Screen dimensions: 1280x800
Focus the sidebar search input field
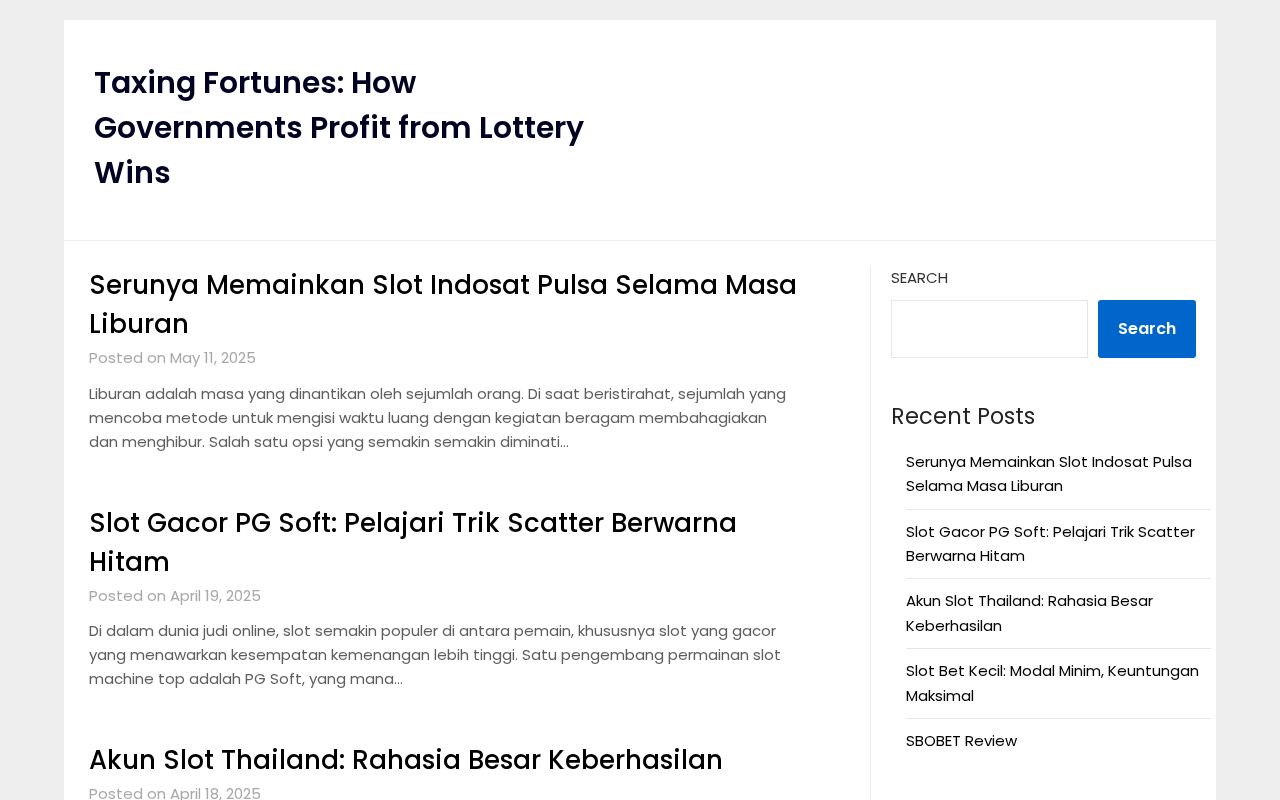point(989,329)
